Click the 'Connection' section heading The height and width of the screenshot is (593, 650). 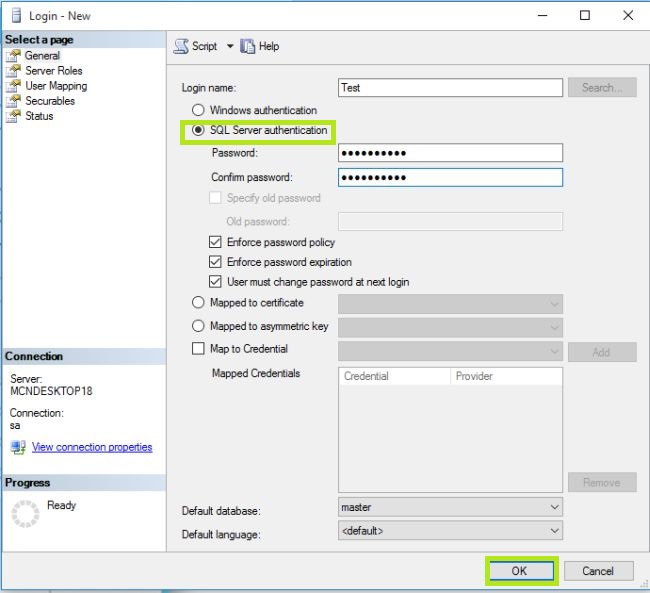(x=34, y=356)
